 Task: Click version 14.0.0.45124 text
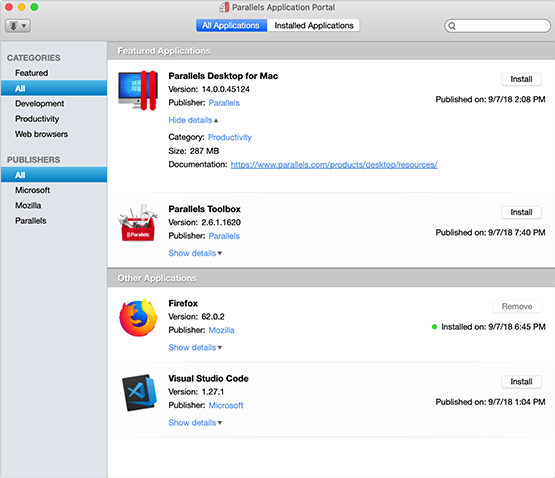coord(226,89)
